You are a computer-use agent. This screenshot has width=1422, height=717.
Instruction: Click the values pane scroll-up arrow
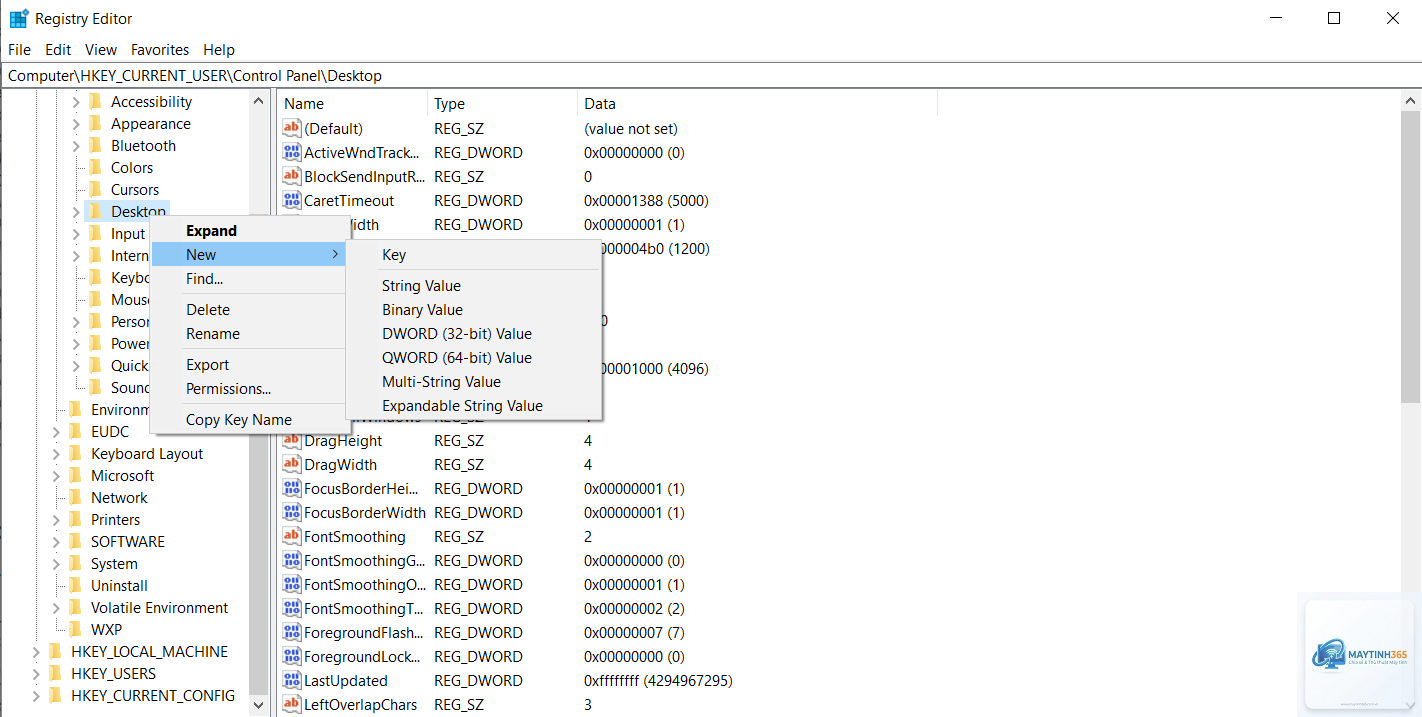[x=1411, y=101]
